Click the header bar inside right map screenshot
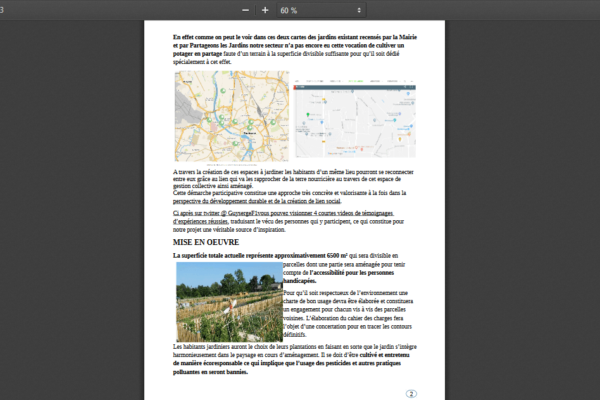Image resolution: width=600 pixels, height=400 pixels. (x=353, y=84)
